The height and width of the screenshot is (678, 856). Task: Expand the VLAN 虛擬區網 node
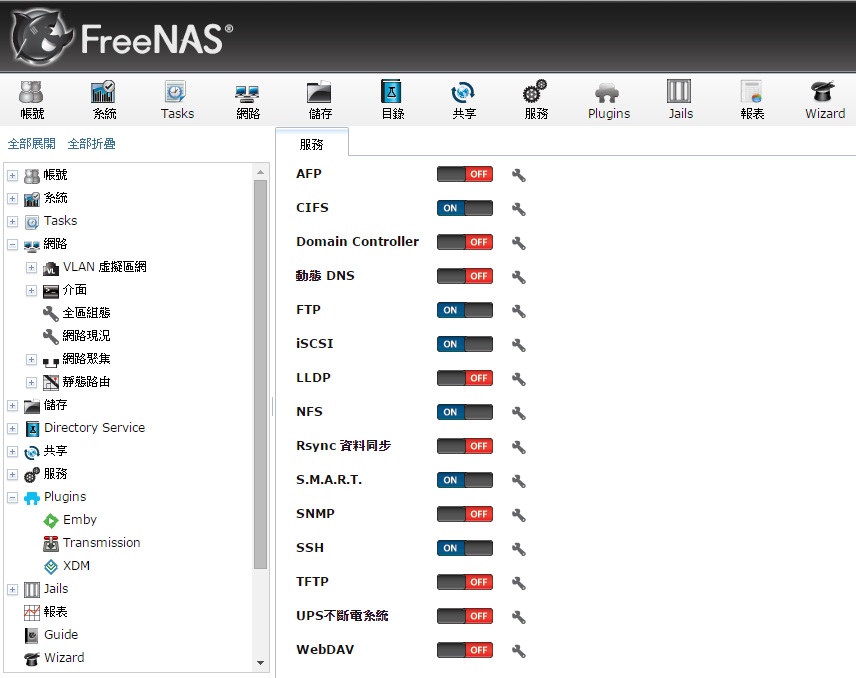(31, 267)
